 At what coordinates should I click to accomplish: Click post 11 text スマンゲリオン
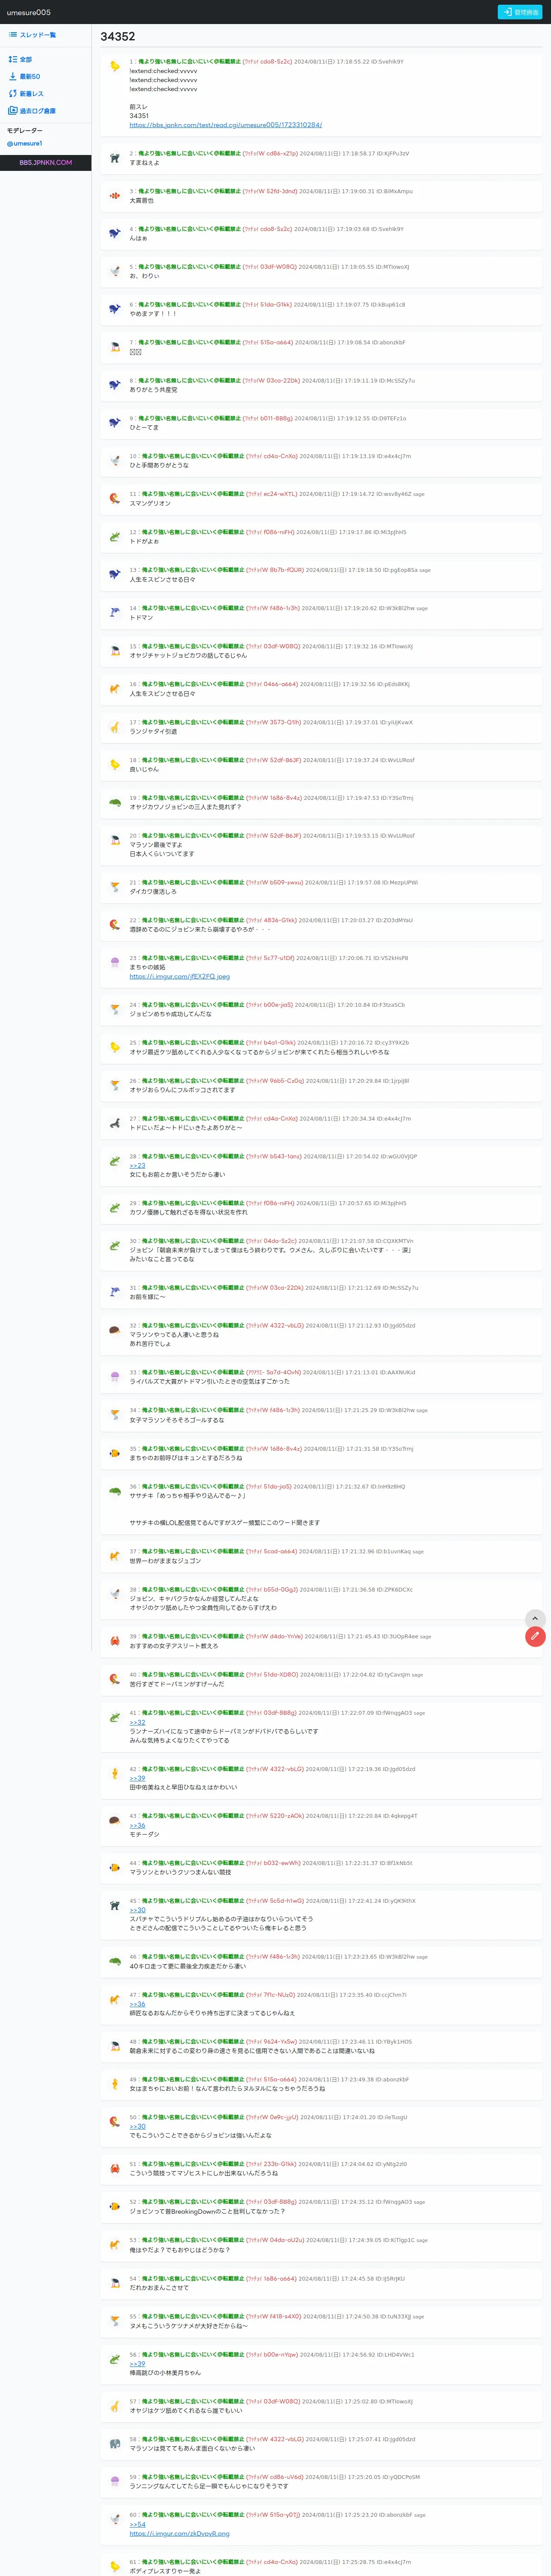coord(150,503)
